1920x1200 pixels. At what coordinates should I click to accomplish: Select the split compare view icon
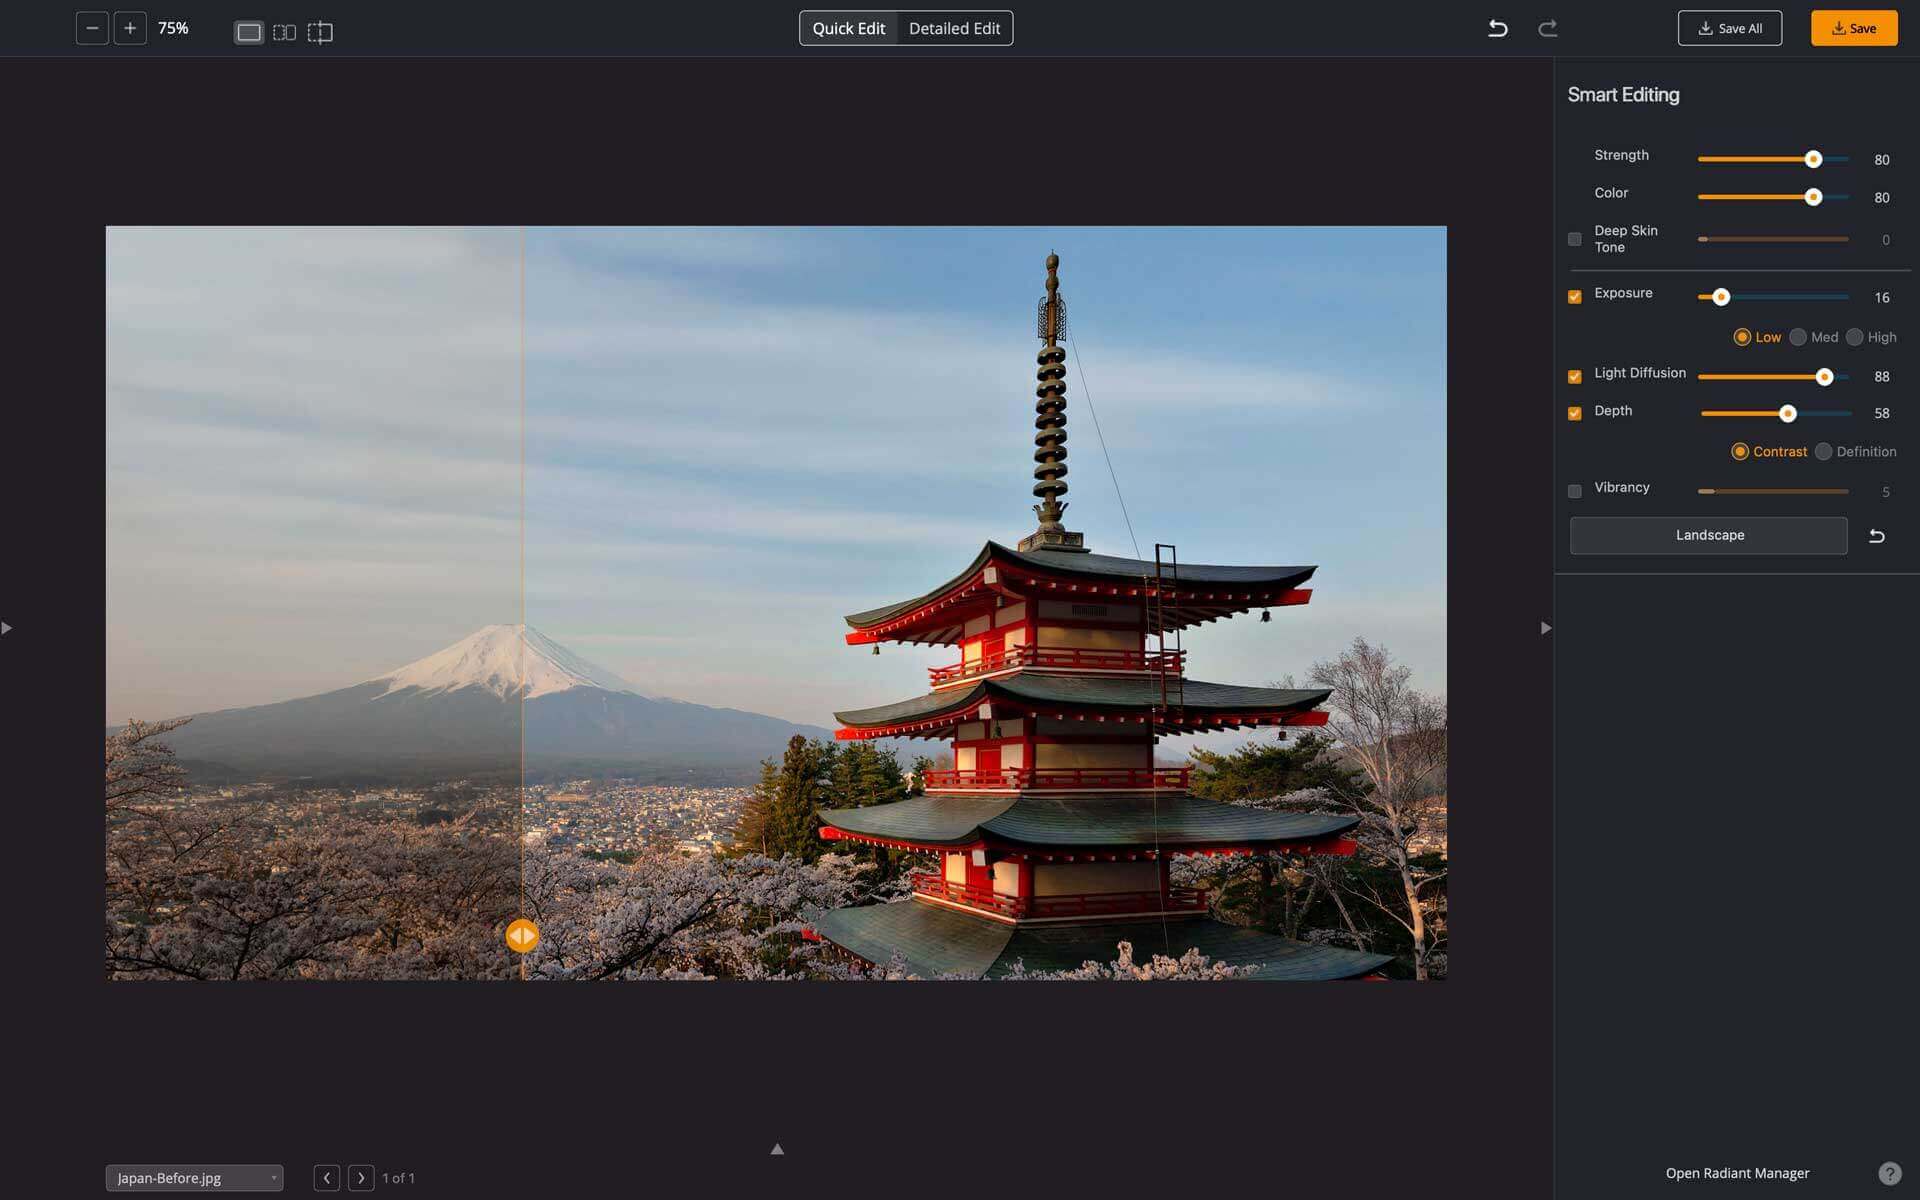[x=320, y=32]
